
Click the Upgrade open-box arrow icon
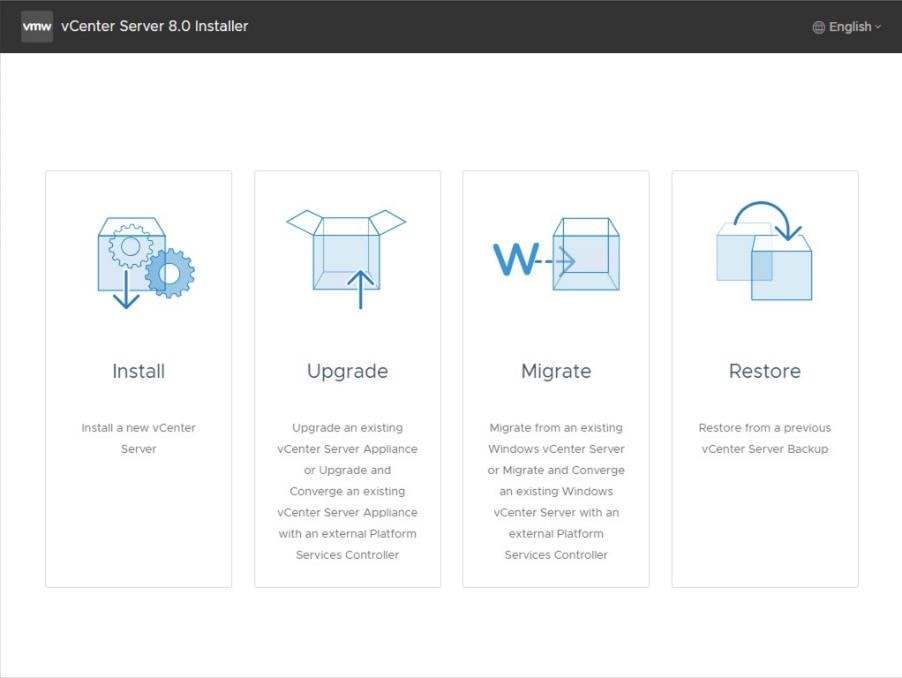click(x=346, y=259)
